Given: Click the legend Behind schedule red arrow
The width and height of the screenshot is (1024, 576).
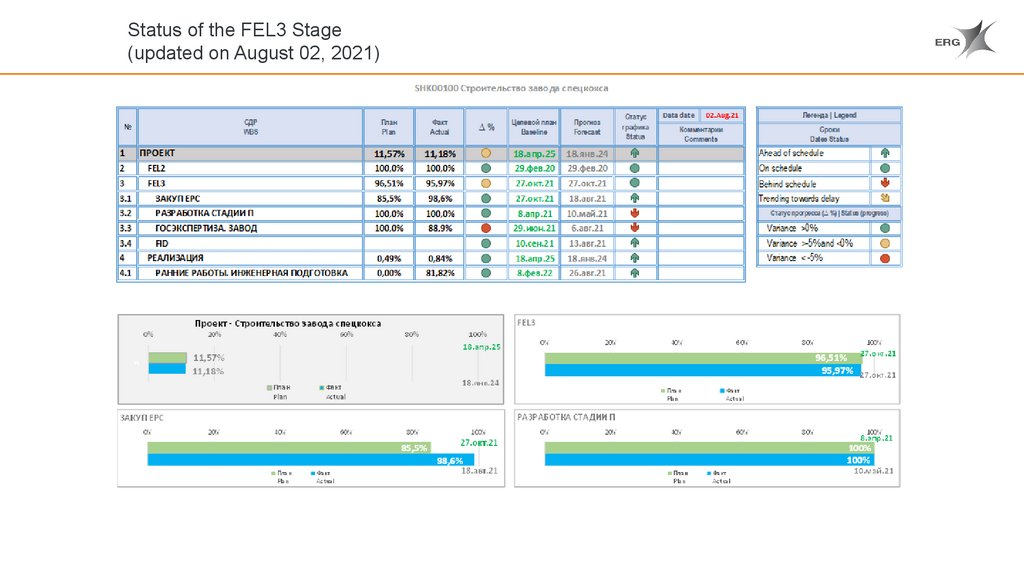Looking at the screenshot, I should tap(885, 184).
